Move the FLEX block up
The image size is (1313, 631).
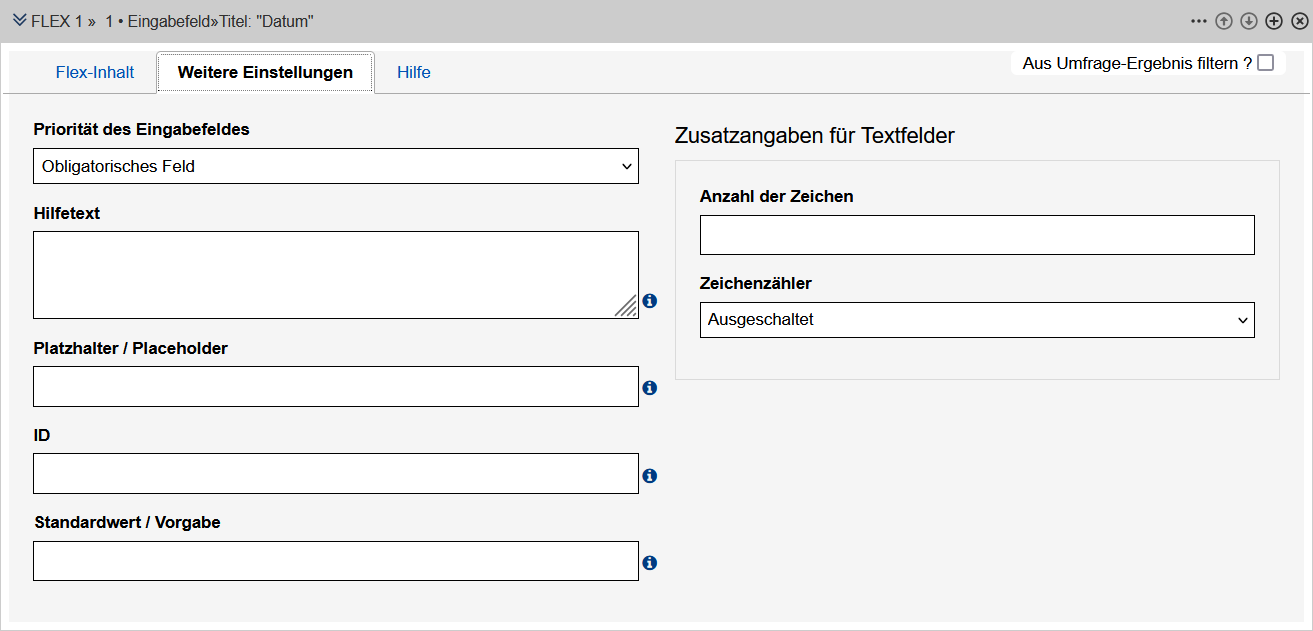click(1224, 21)
